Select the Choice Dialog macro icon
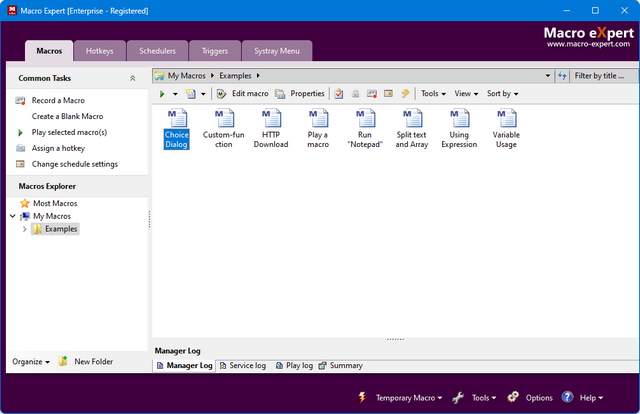This screenshot has height=414, width=640. pyautogui.click(x=177, y=129)
